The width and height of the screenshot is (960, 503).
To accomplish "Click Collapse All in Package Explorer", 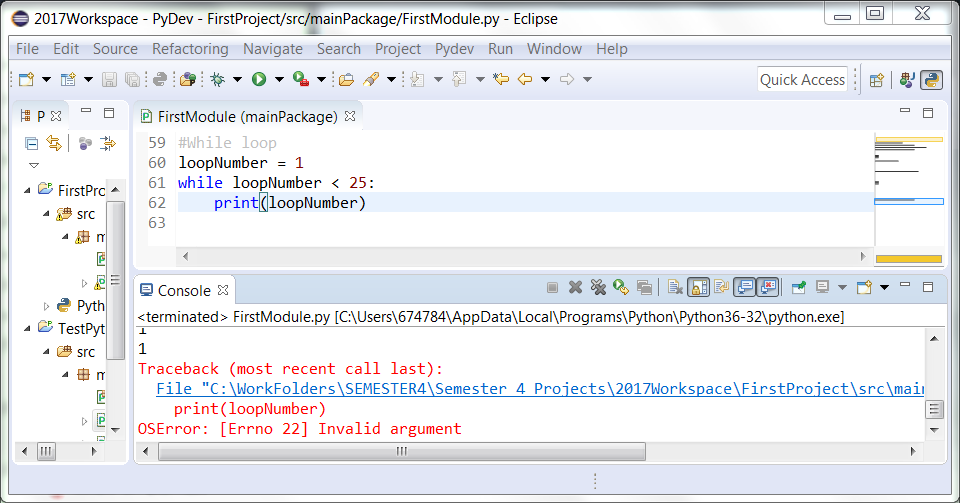I will (x=31, y=144).
